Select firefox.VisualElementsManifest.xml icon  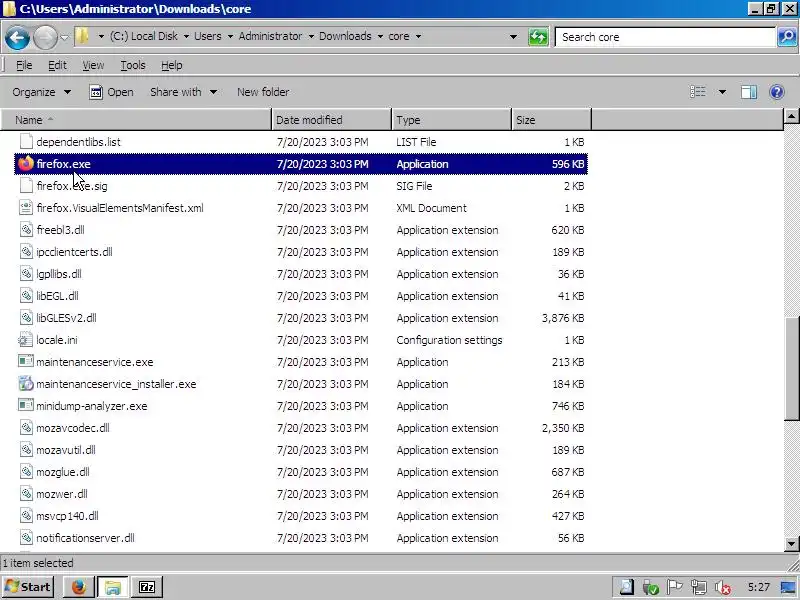click(26, 208)
